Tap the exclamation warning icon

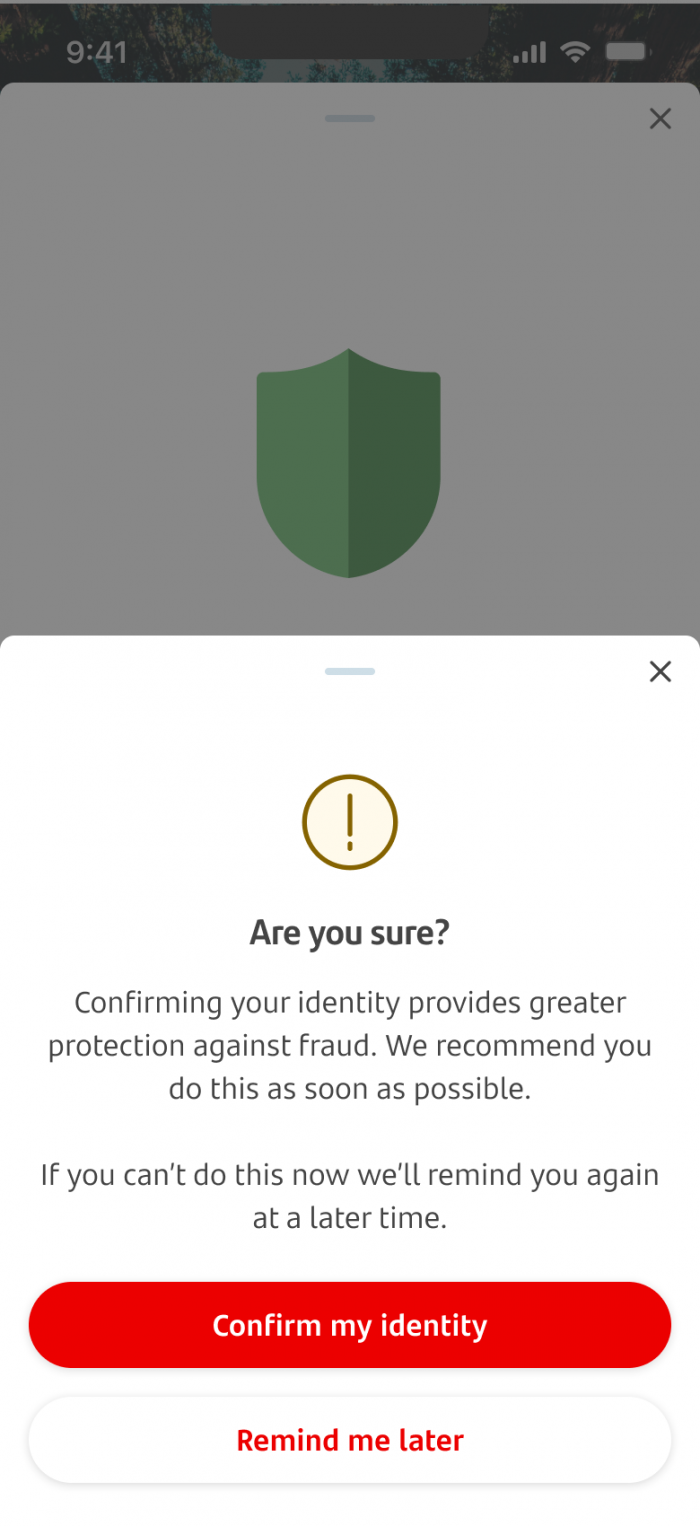[349, 822]
